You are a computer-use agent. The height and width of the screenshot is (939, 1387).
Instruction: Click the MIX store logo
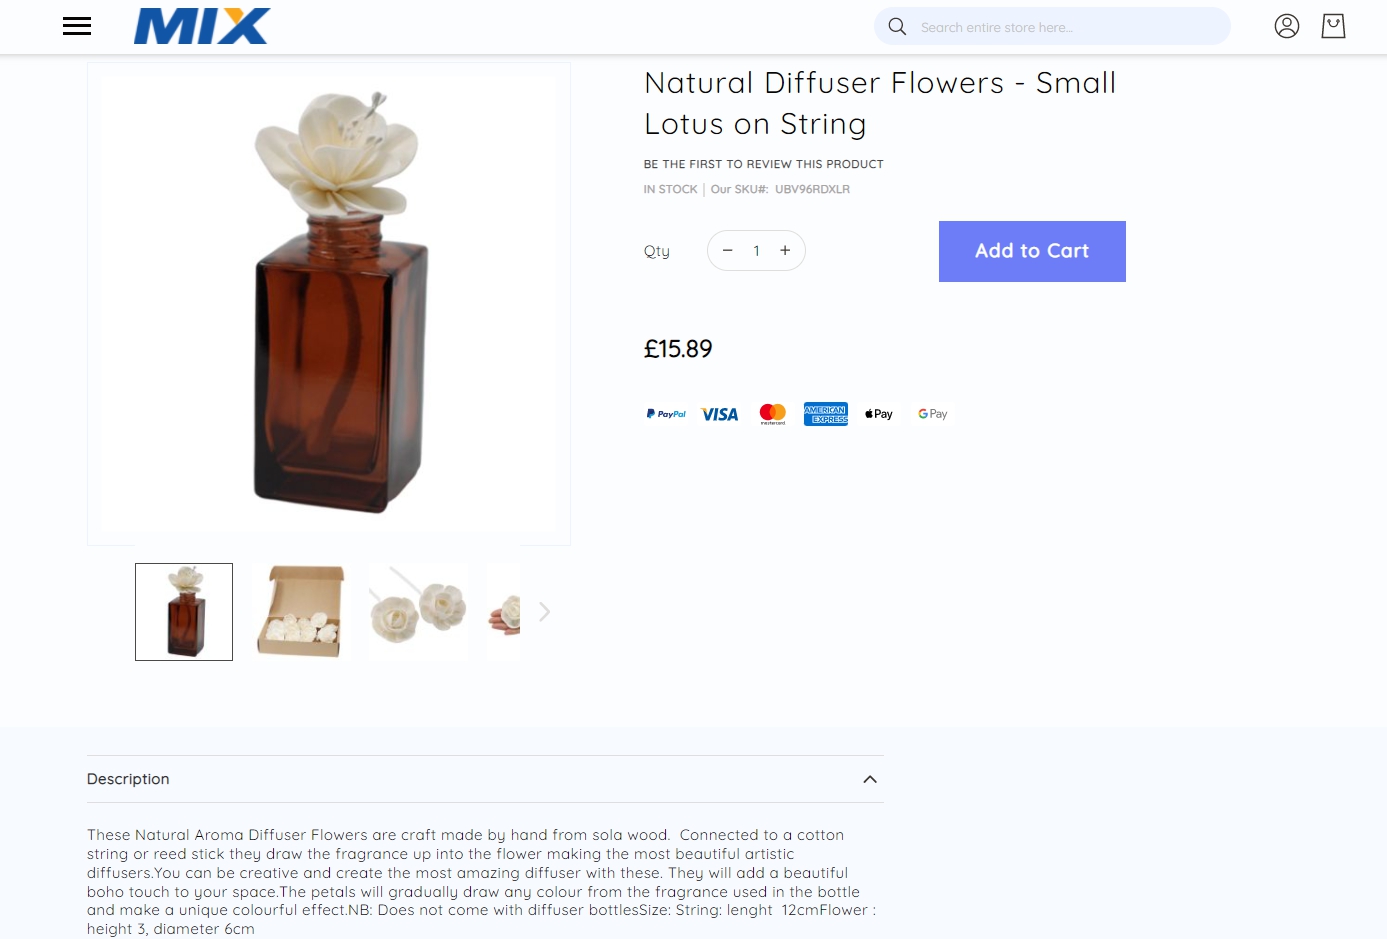[x=202, y=26]
